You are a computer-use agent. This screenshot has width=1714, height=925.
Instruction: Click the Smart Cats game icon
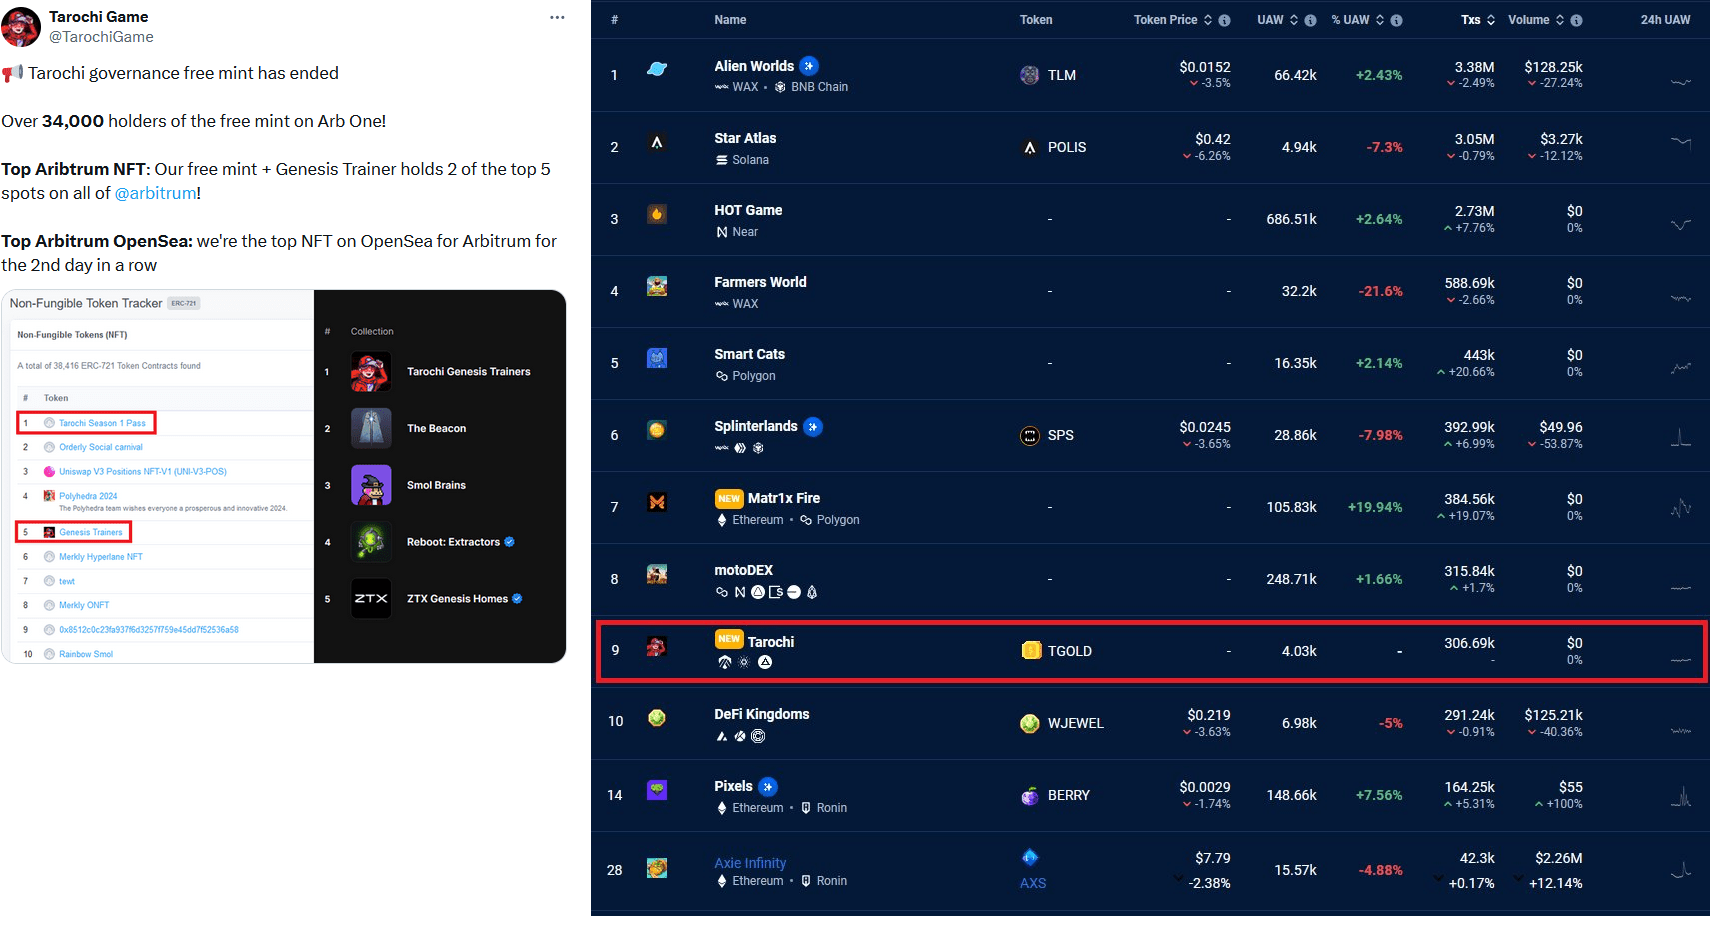(657, 358)
